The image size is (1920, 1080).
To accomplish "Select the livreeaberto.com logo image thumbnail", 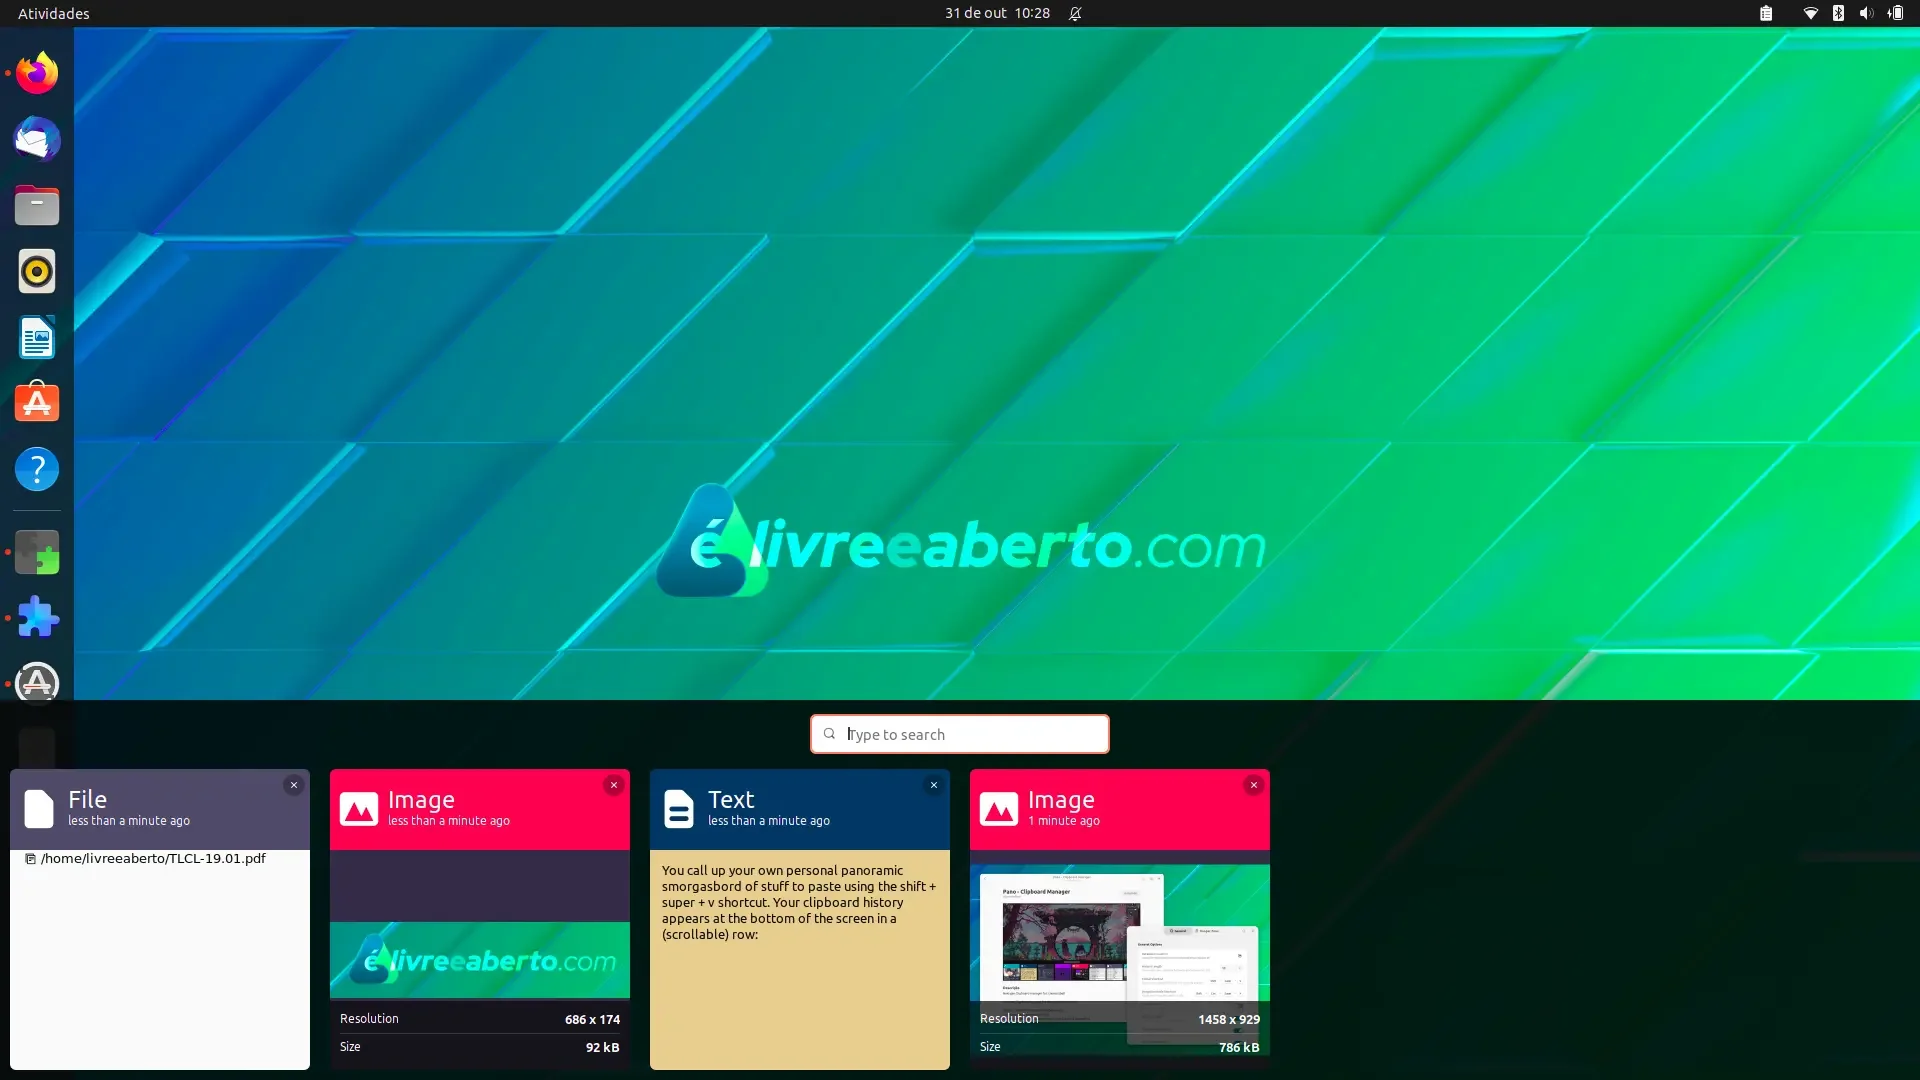I will (480, 959).
